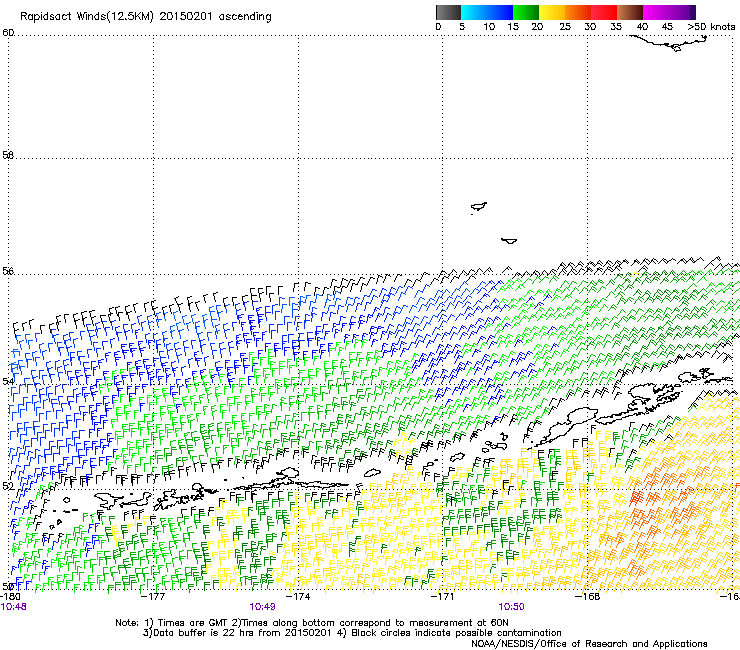Select the gray 0-5 knots legend swatch
Screen dimensions: 740x650
[448, 12]
